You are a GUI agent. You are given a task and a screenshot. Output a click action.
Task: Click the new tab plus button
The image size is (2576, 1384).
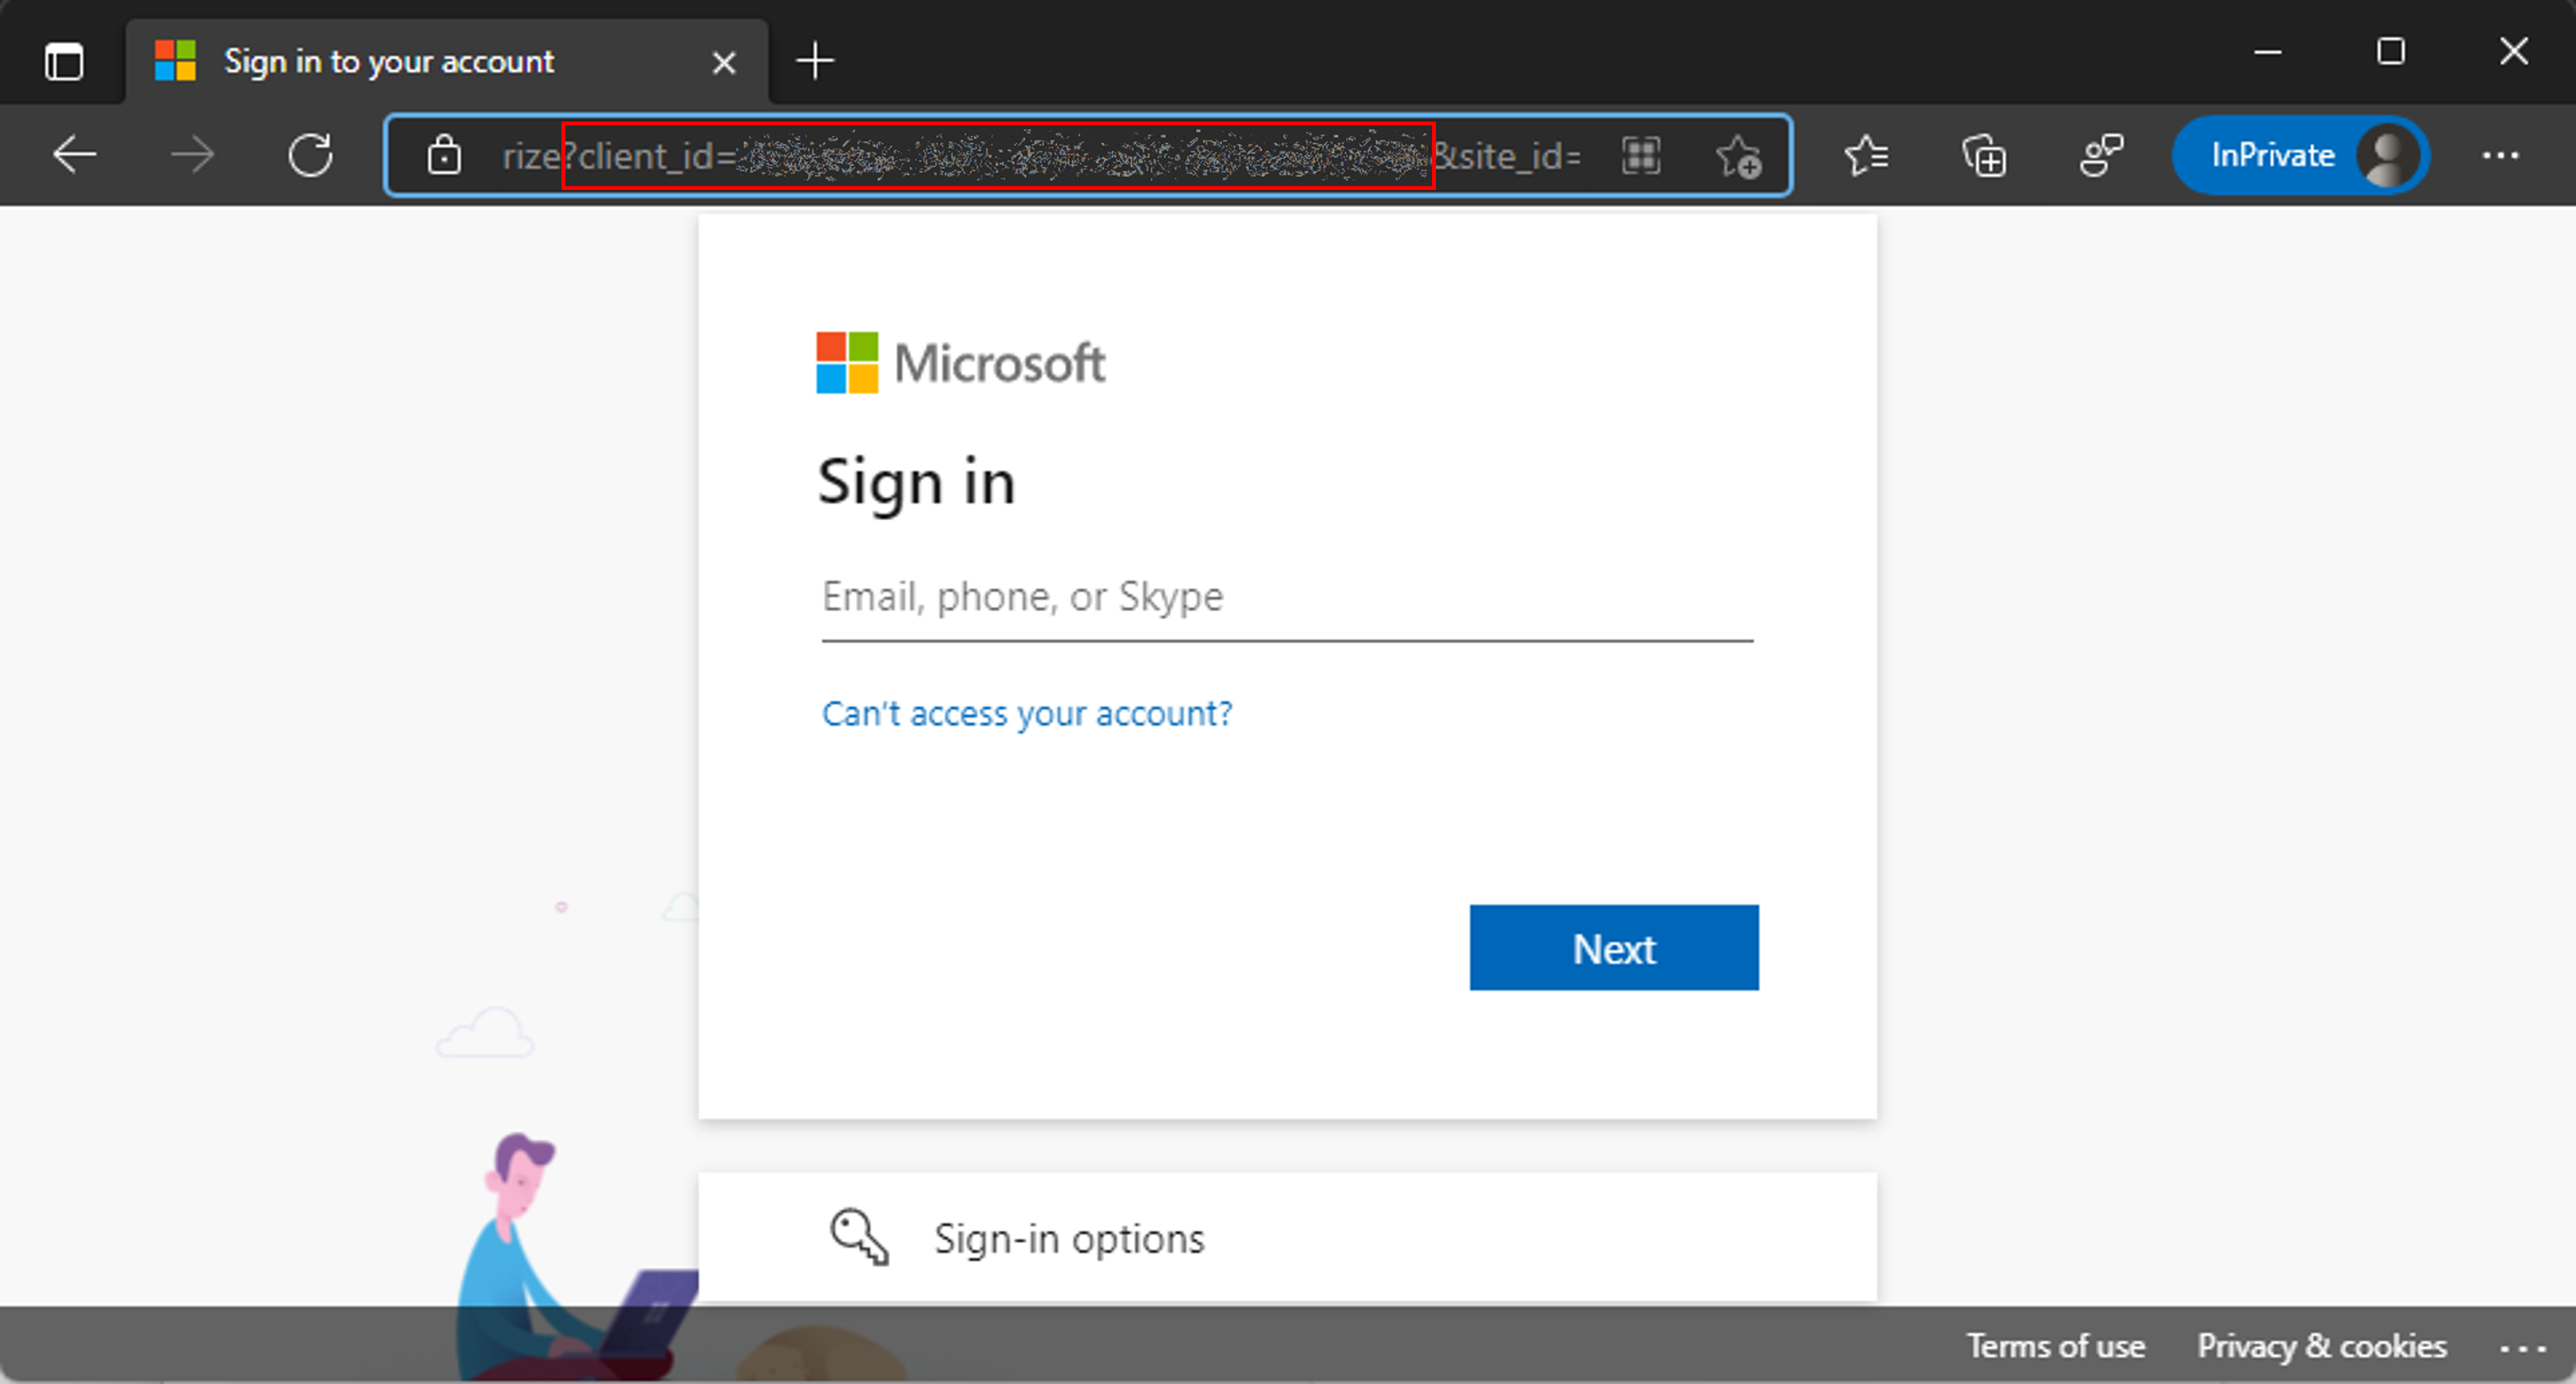[x=815, y=60]
